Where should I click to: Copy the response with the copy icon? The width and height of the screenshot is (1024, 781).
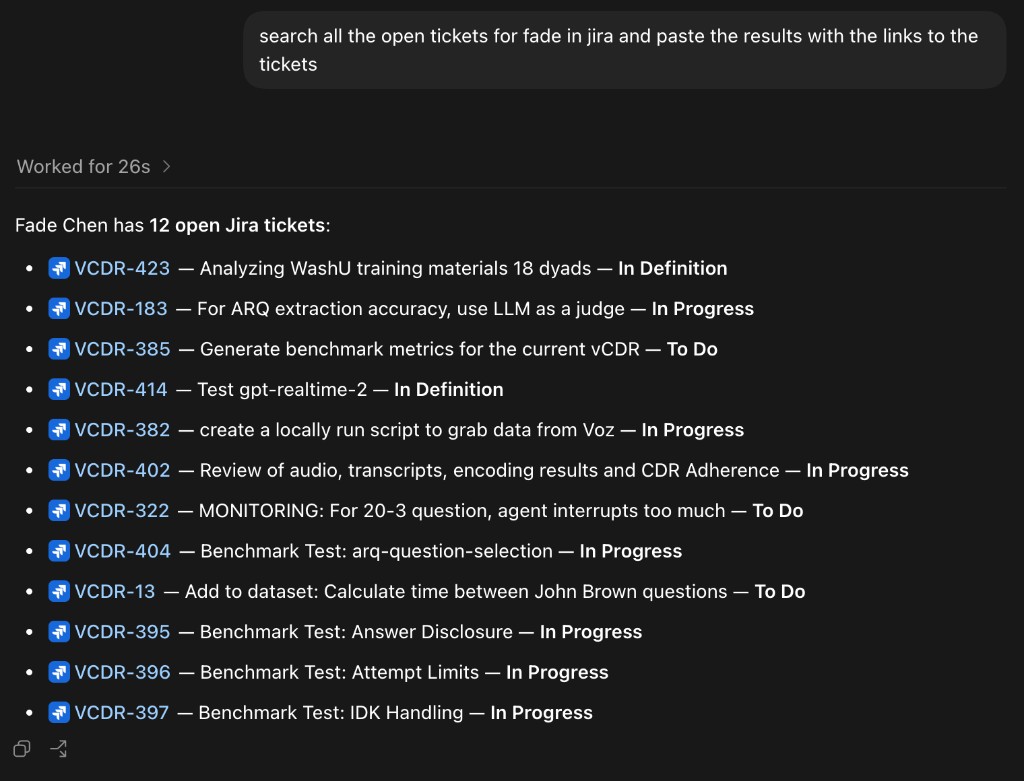click(x=22, y=748)
